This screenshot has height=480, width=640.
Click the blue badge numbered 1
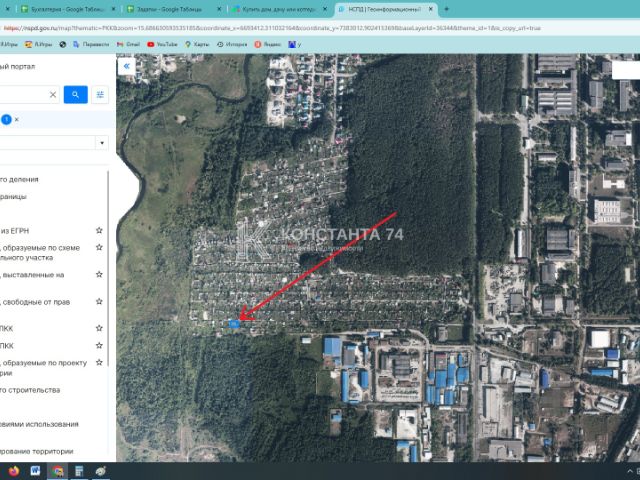click(x=6, y=120)
